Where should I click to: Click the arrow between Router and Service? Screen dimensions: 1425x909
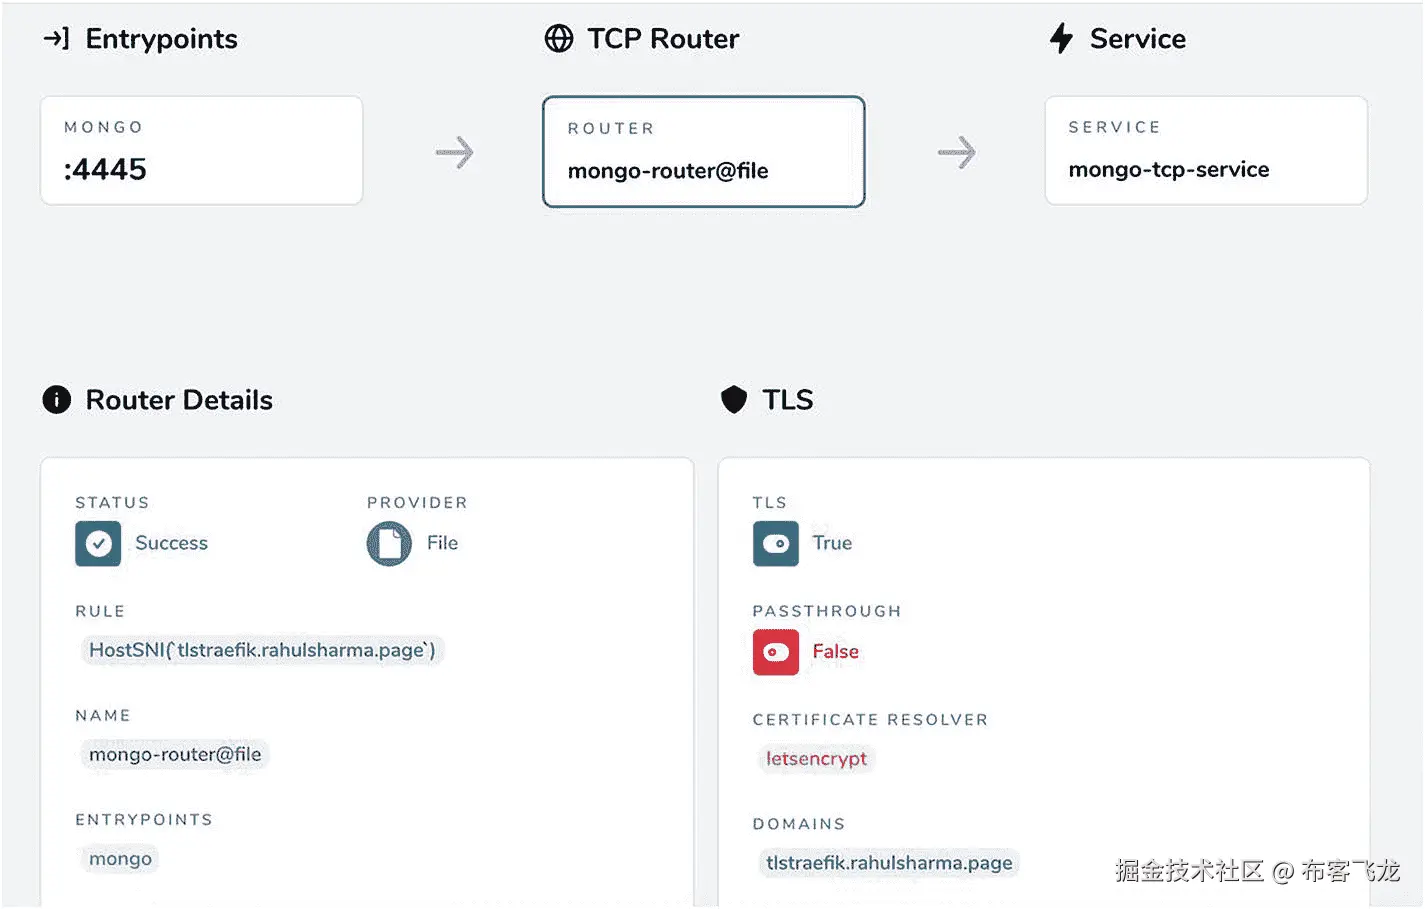tap(957, 153)
